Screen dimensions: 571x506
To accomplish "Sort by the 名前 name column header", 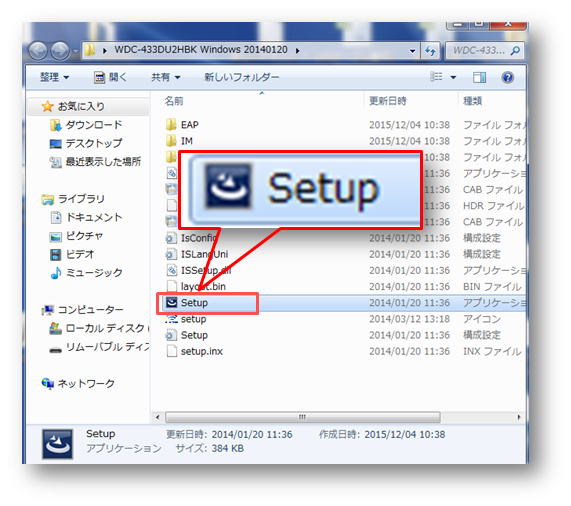I will (174, 101).
